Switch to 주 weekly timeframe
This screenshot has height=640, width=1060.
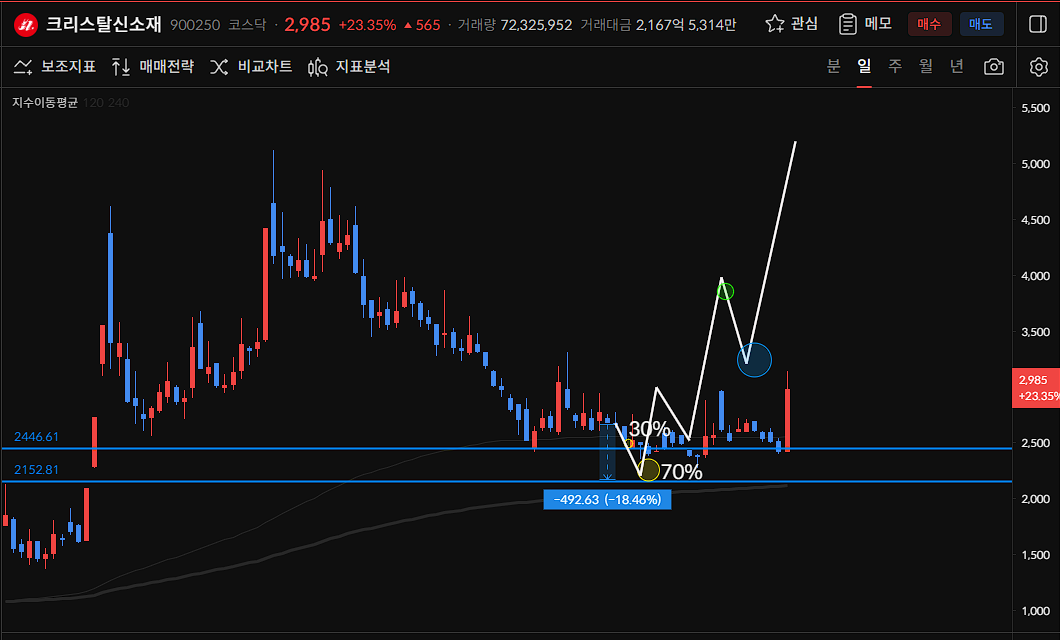click(895, 66)
